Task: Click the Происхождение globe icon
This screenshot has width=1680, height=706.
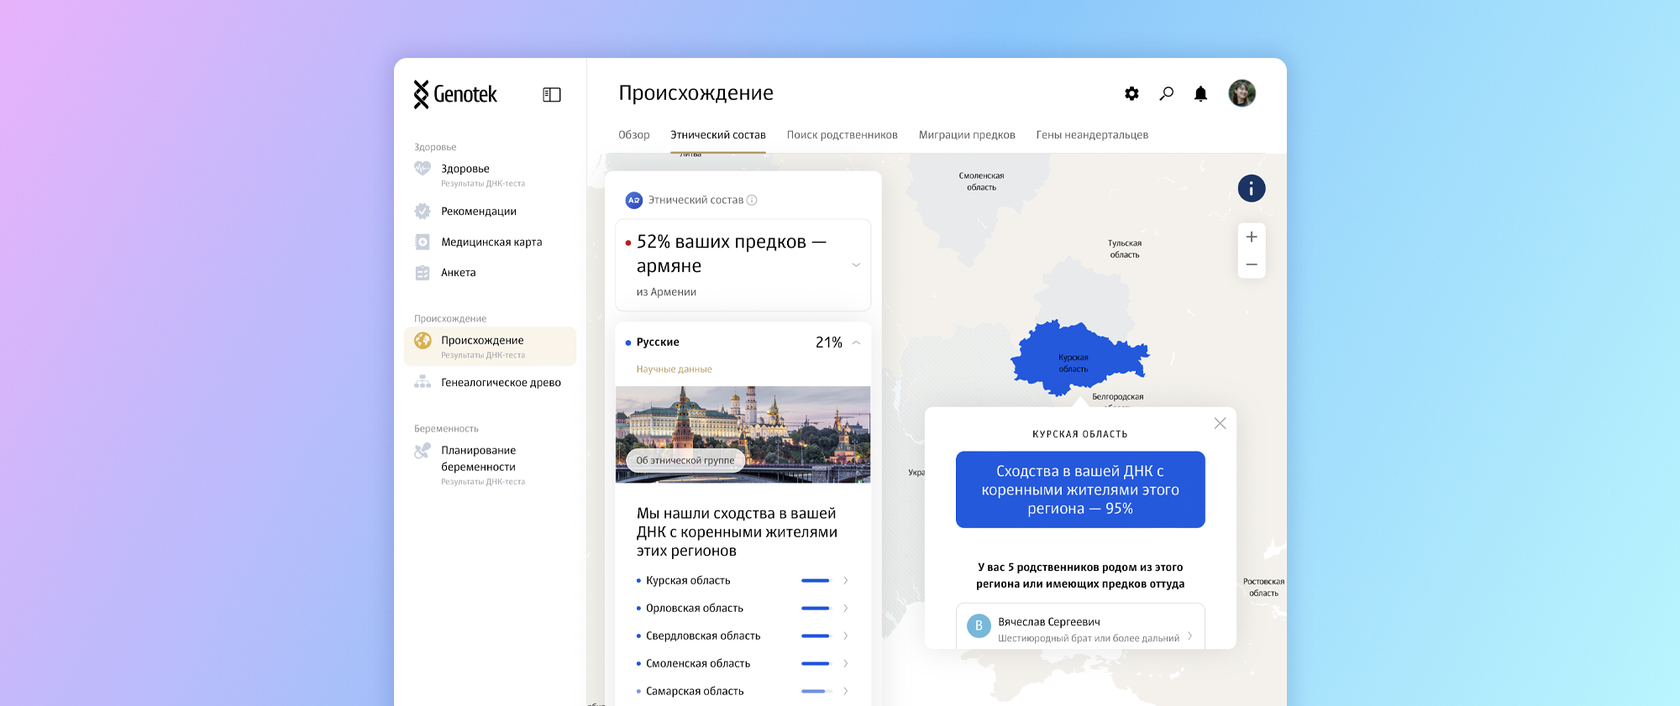Action: click(423, 341)
